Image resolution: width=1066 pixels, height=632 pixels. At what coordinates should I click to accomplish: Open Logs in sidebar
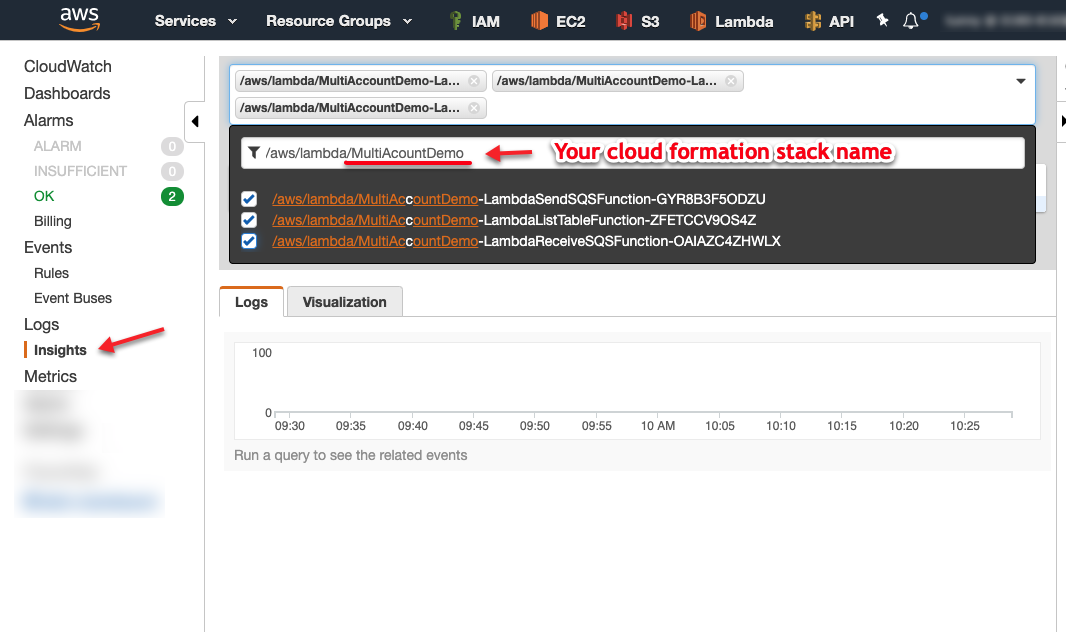41,325
